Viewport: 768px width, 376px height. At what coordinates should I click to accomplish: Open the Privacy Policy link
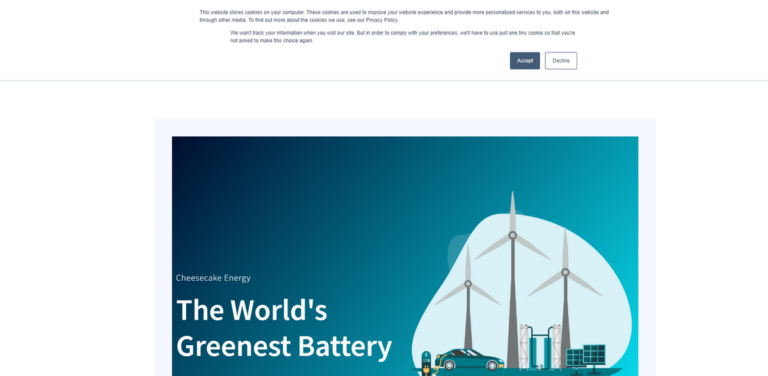point(382,20)
